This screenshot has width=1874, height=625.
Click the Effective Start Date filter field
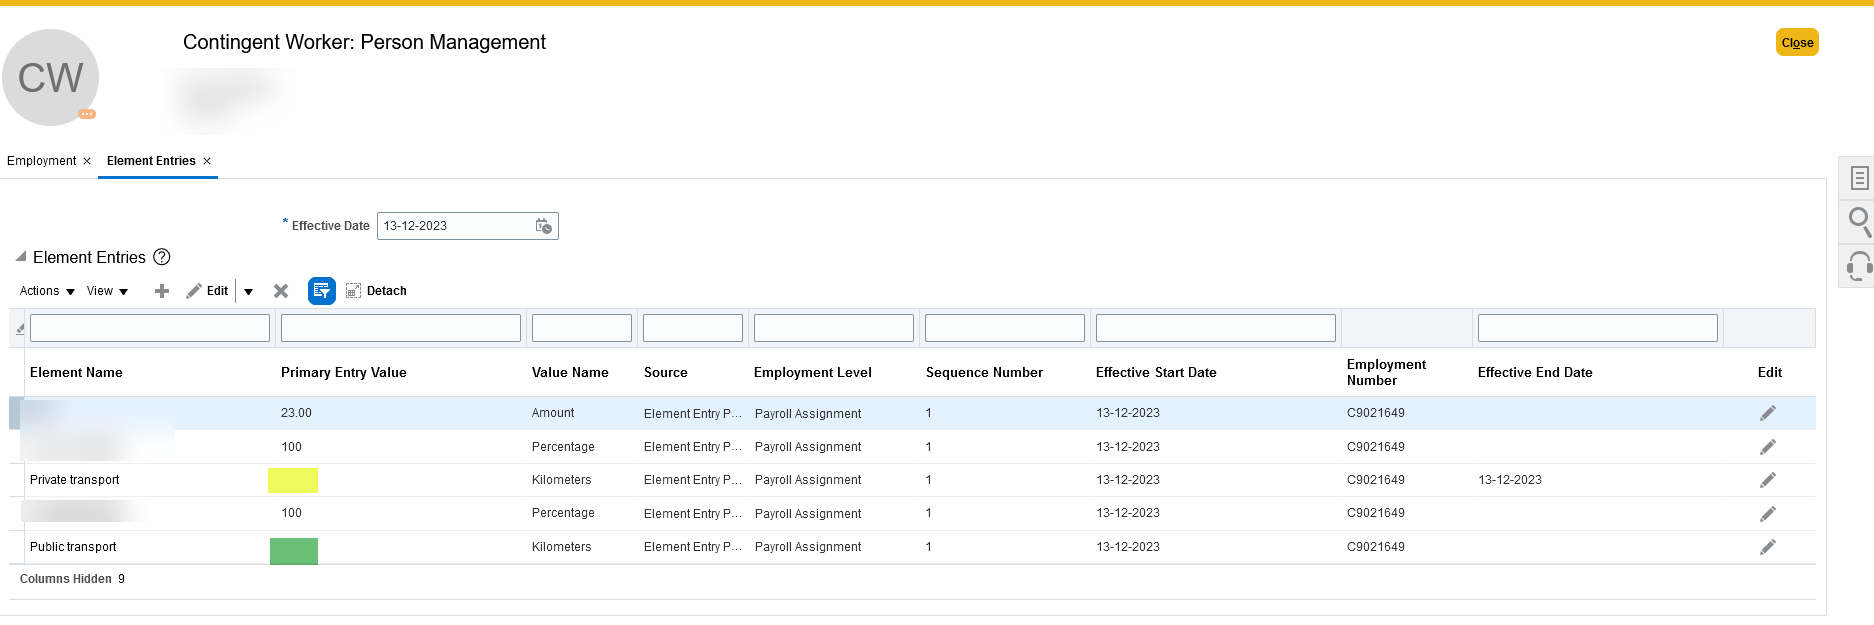(x=1216, y=328)
